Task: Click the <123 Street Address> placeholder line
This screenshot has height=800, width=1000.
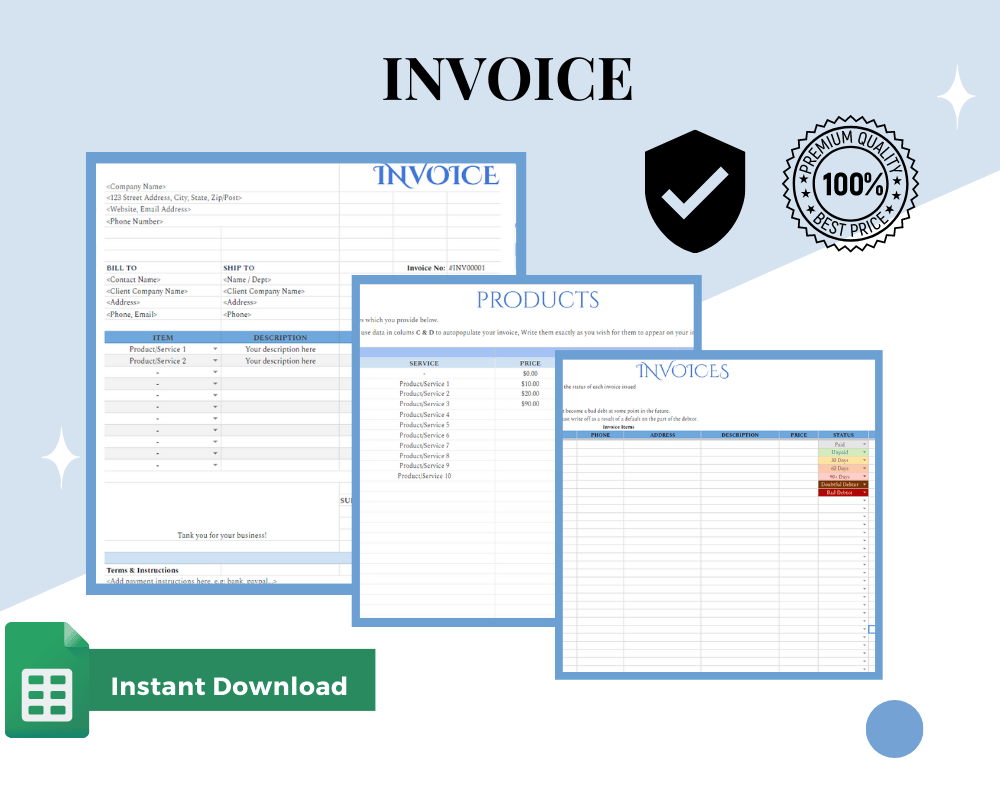Action: coord(173,198)
